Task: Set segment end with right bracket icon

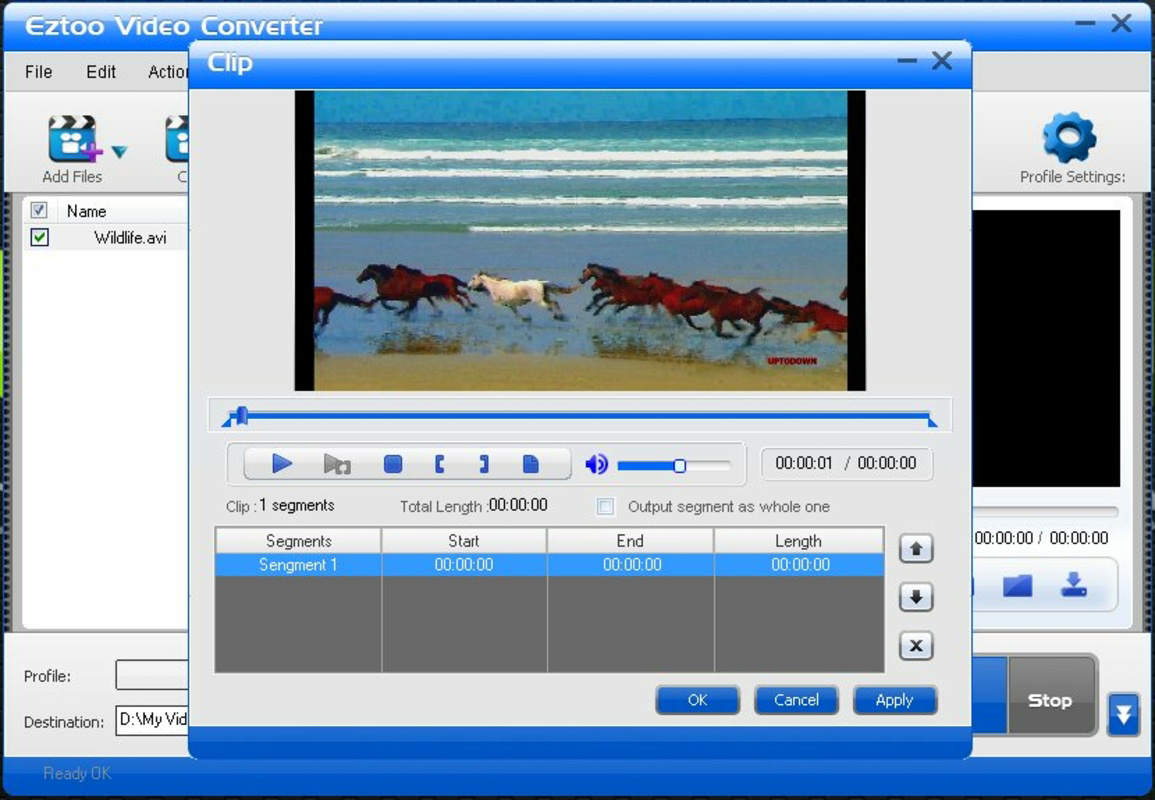Action: click(483, 464)
